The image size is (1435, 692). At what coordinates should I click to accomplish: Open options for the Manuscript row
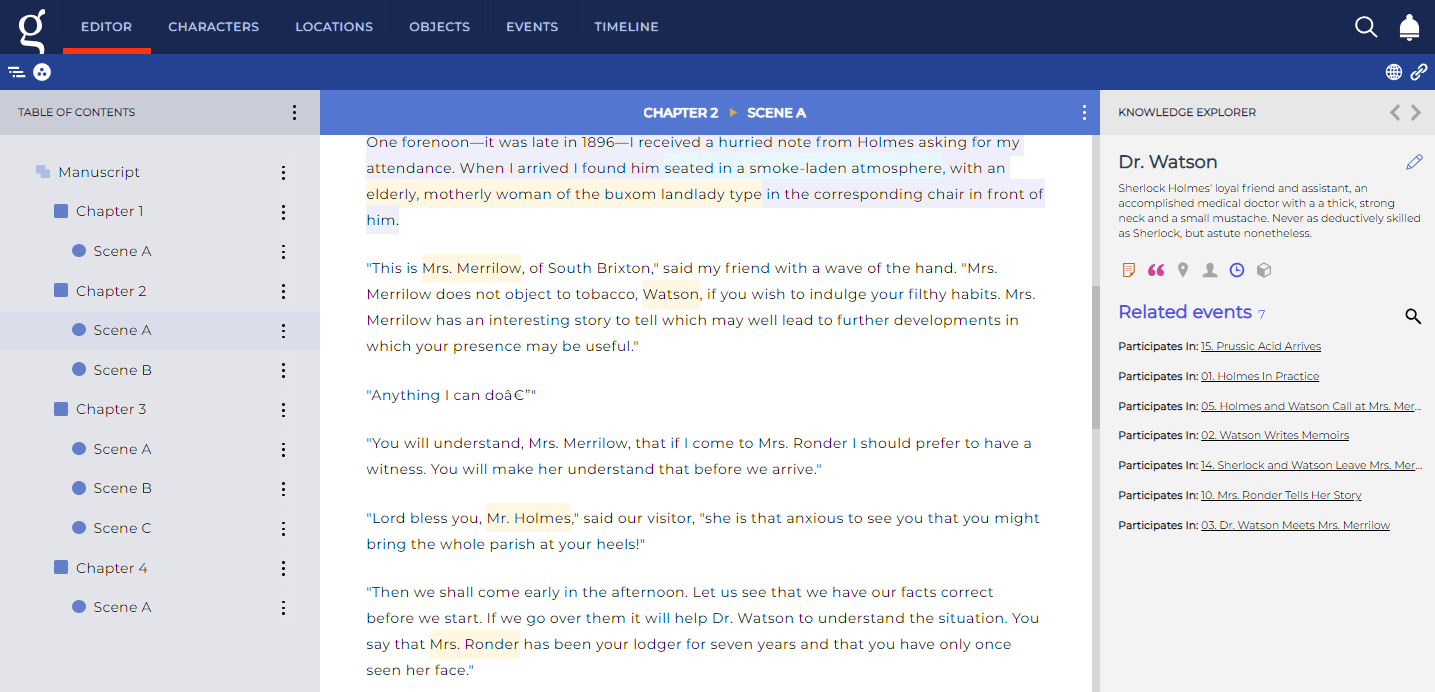pyautogui.click(x=284, y=173)
